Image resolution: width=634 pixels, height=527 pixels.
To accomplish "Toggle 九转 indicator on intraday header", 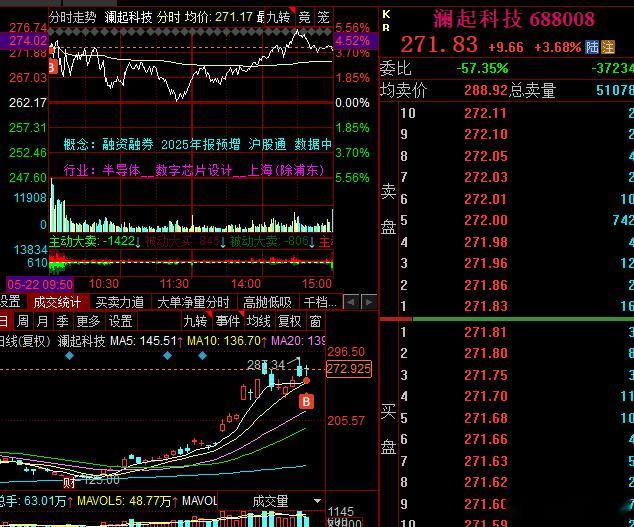I will click(x=278, y=17).
